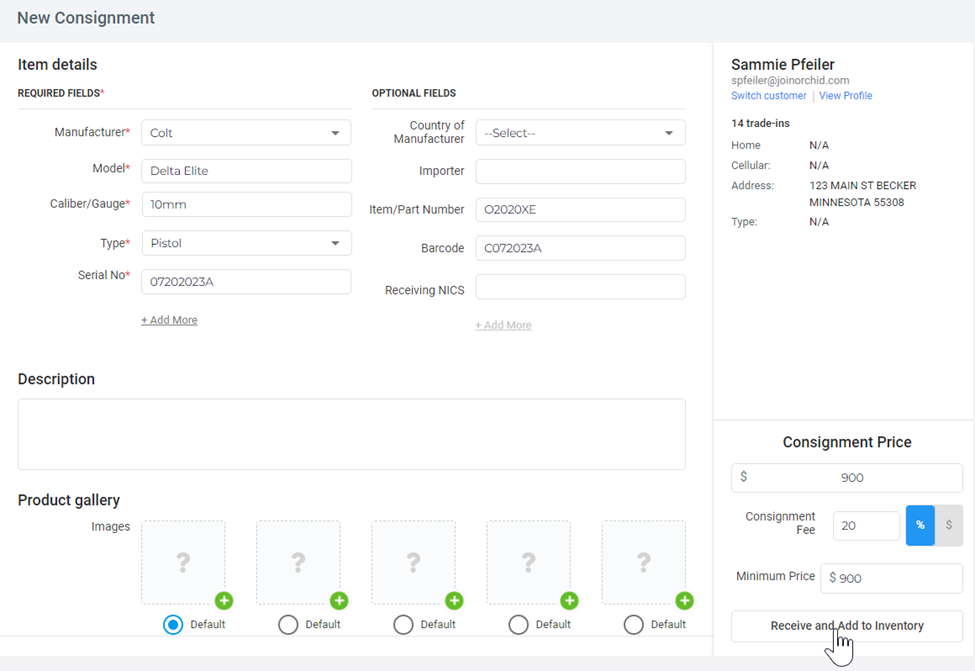Switch consignment fee to percent mode

click(920, 525)
